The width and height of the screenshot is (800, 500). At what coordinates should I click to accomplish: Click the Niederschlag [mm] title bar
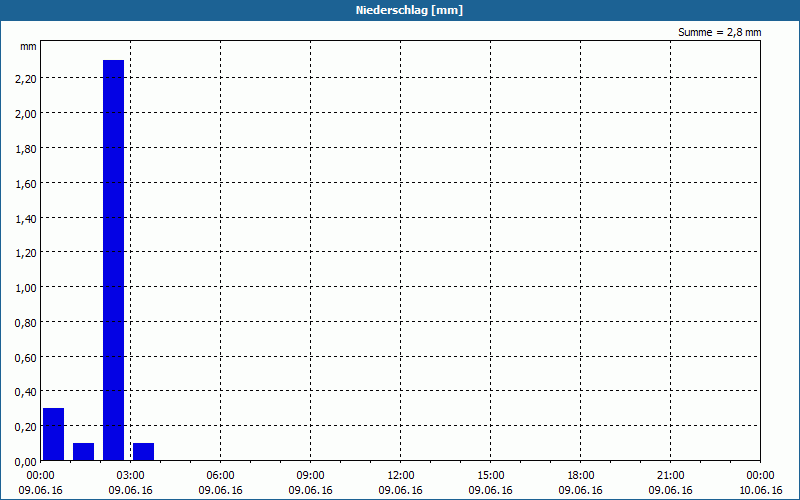[400, 10]
